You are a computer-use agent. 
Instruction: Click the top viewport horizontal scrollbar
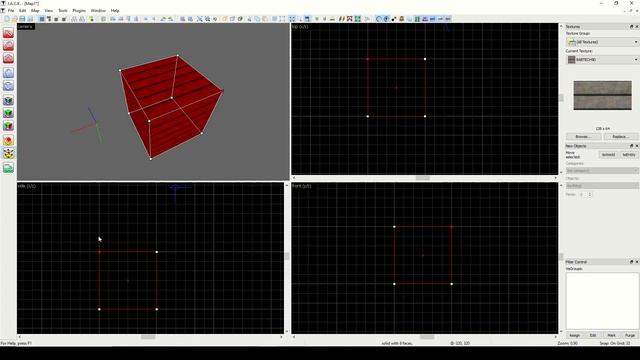pos(424,178)
